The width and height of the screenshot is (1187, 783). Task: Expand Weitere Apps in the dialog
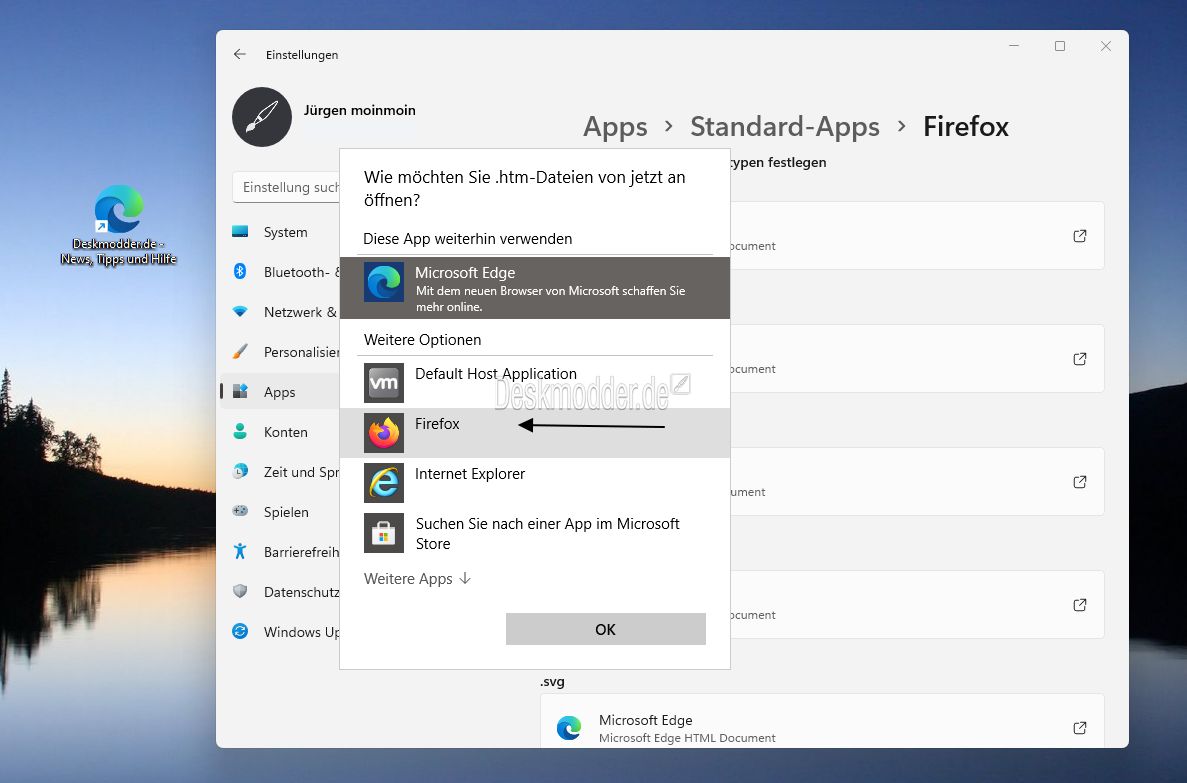pos(417,579)
